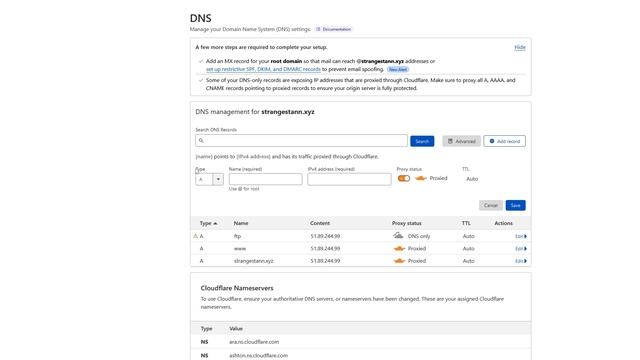Edit the www A record

click(521, 249)
